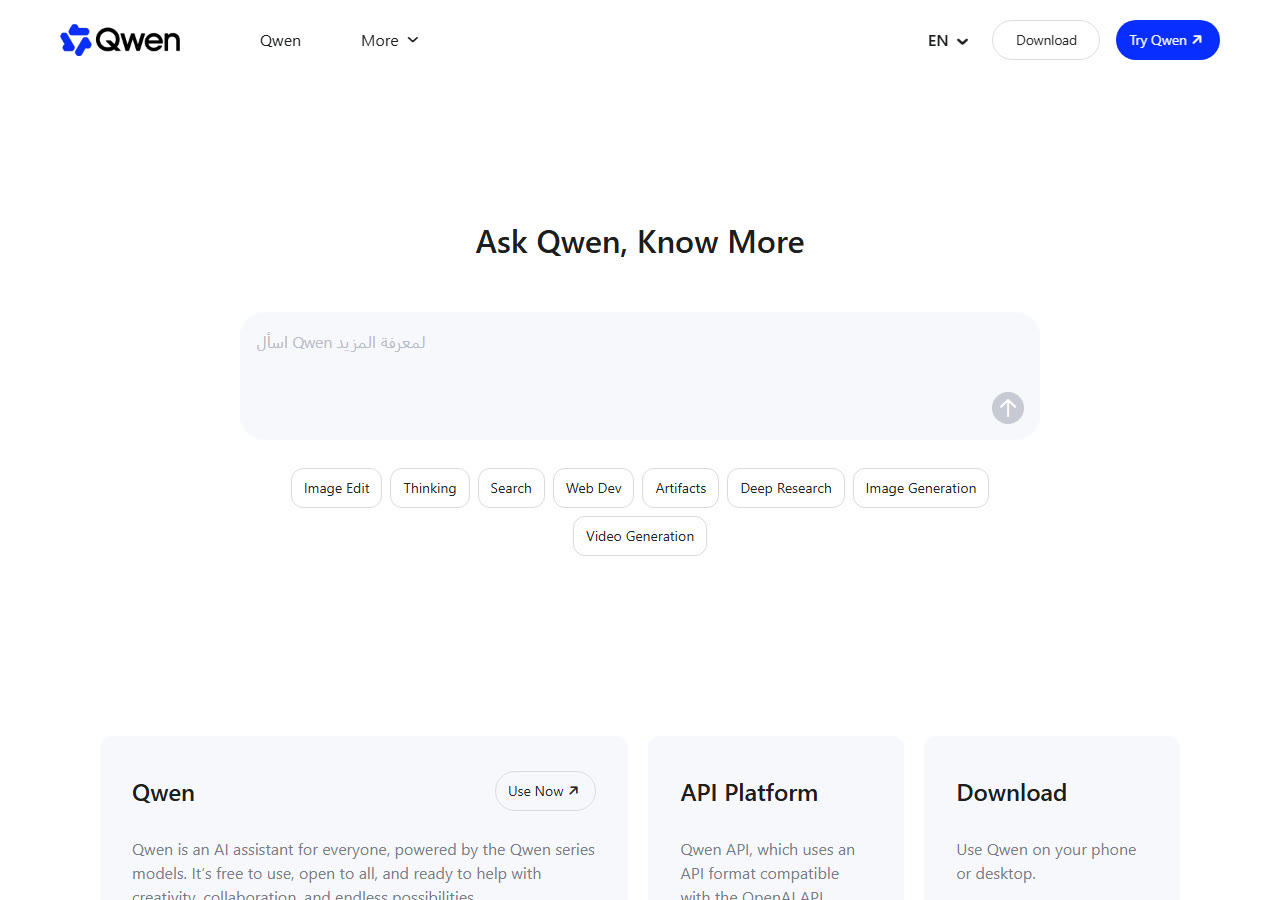Select the Search chip
Screen dimensions: 1280x900
pyautogui.click(x=511, y=488)
